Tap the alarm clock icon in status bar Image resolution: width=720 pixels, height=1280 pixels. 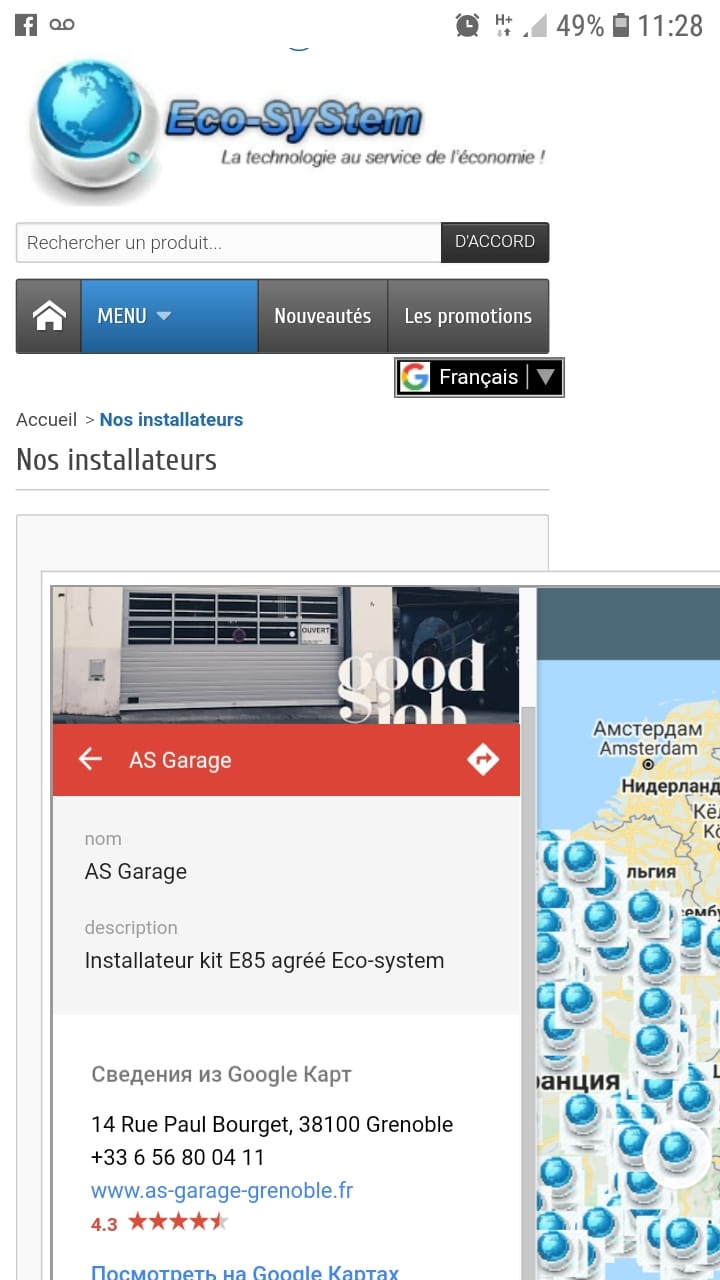coord(467,25)
